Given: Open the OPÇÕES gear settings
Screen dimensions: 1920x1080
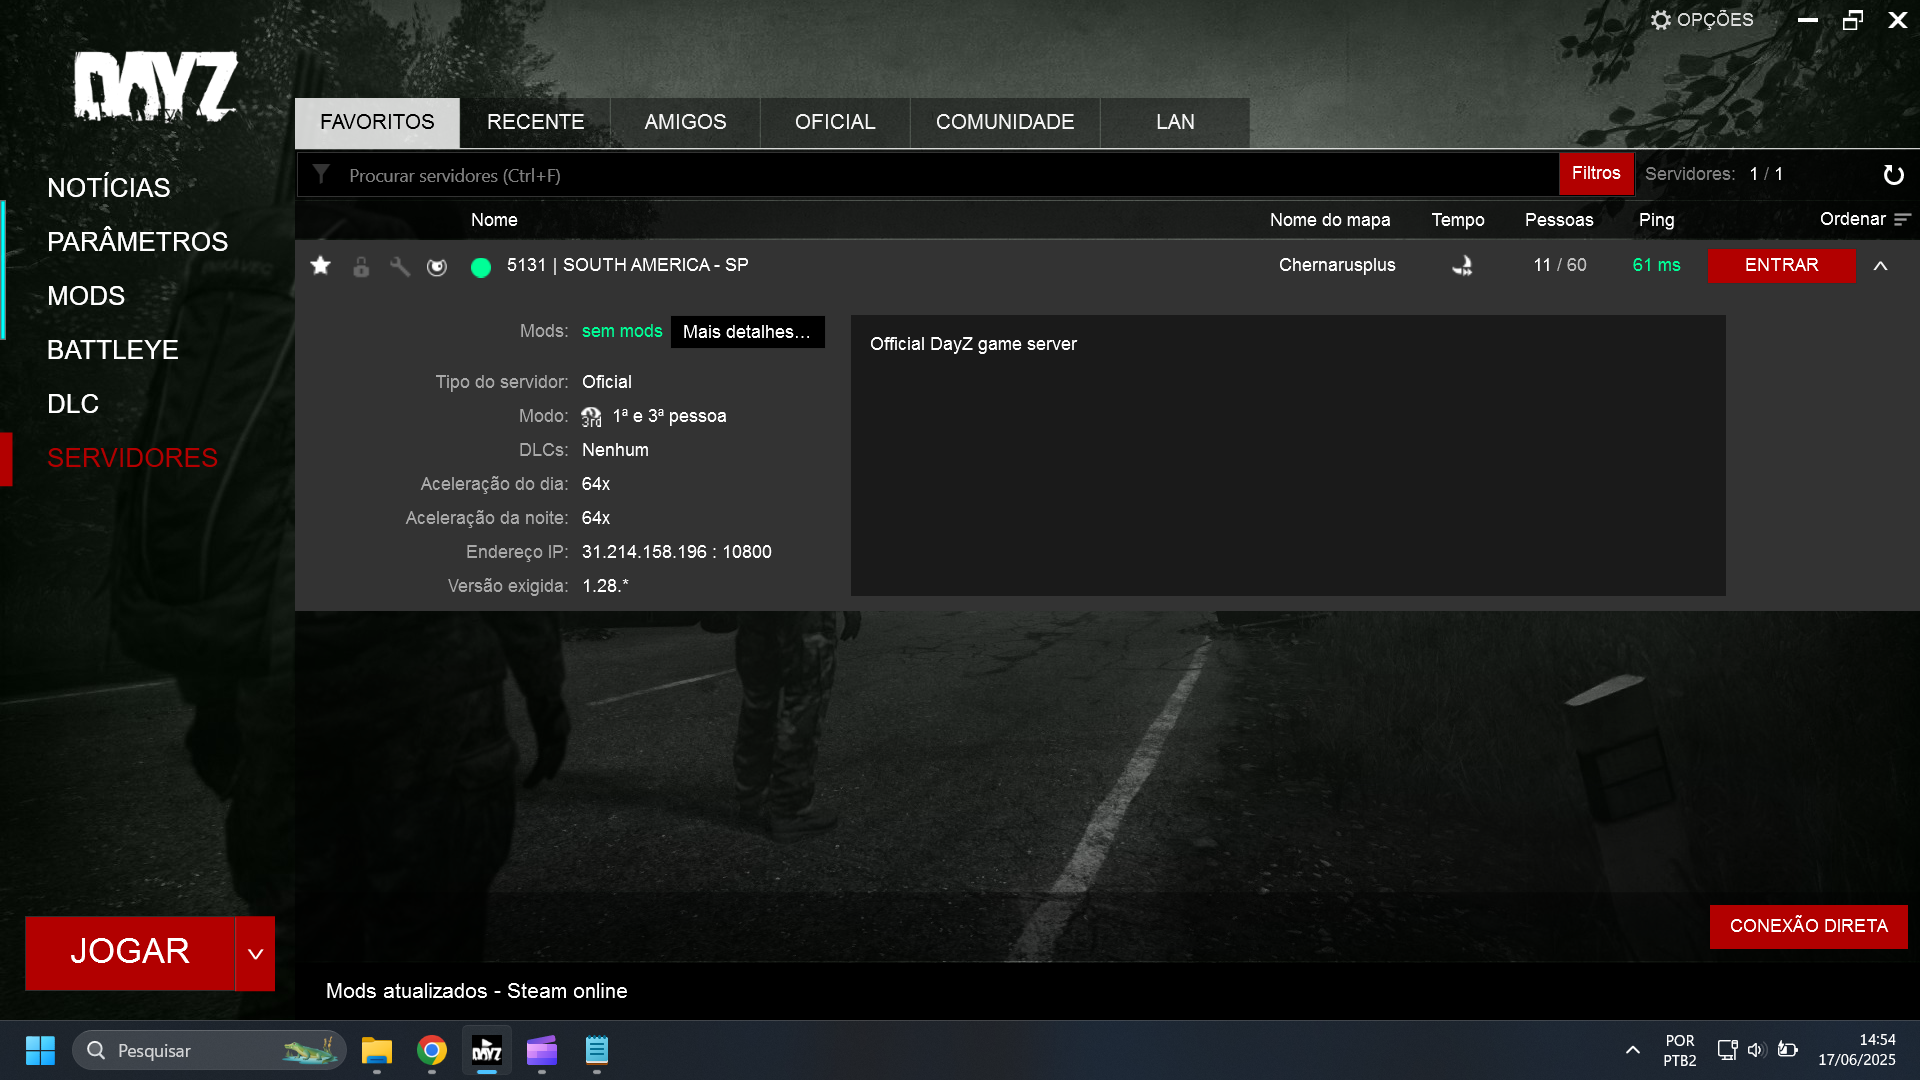Looking at the screenshot, I should [1702, 20].
